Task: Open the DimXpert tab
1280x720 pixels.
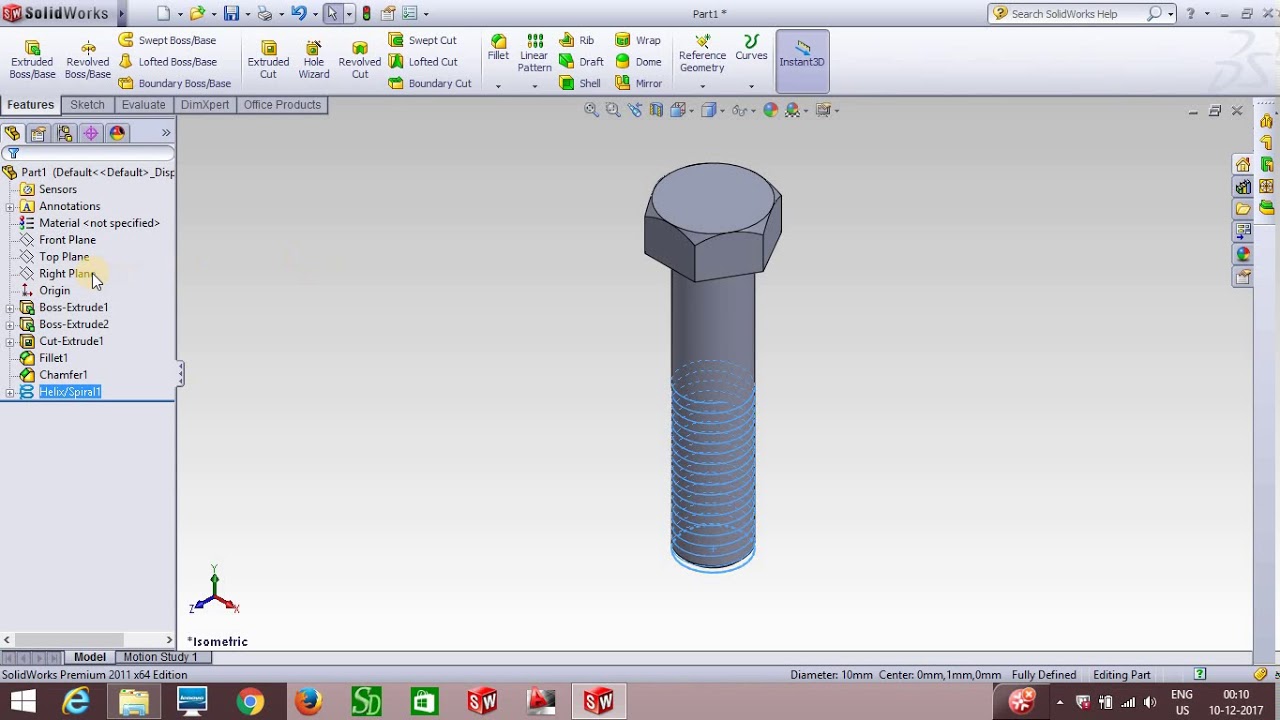Action: [x=205, y=105]
